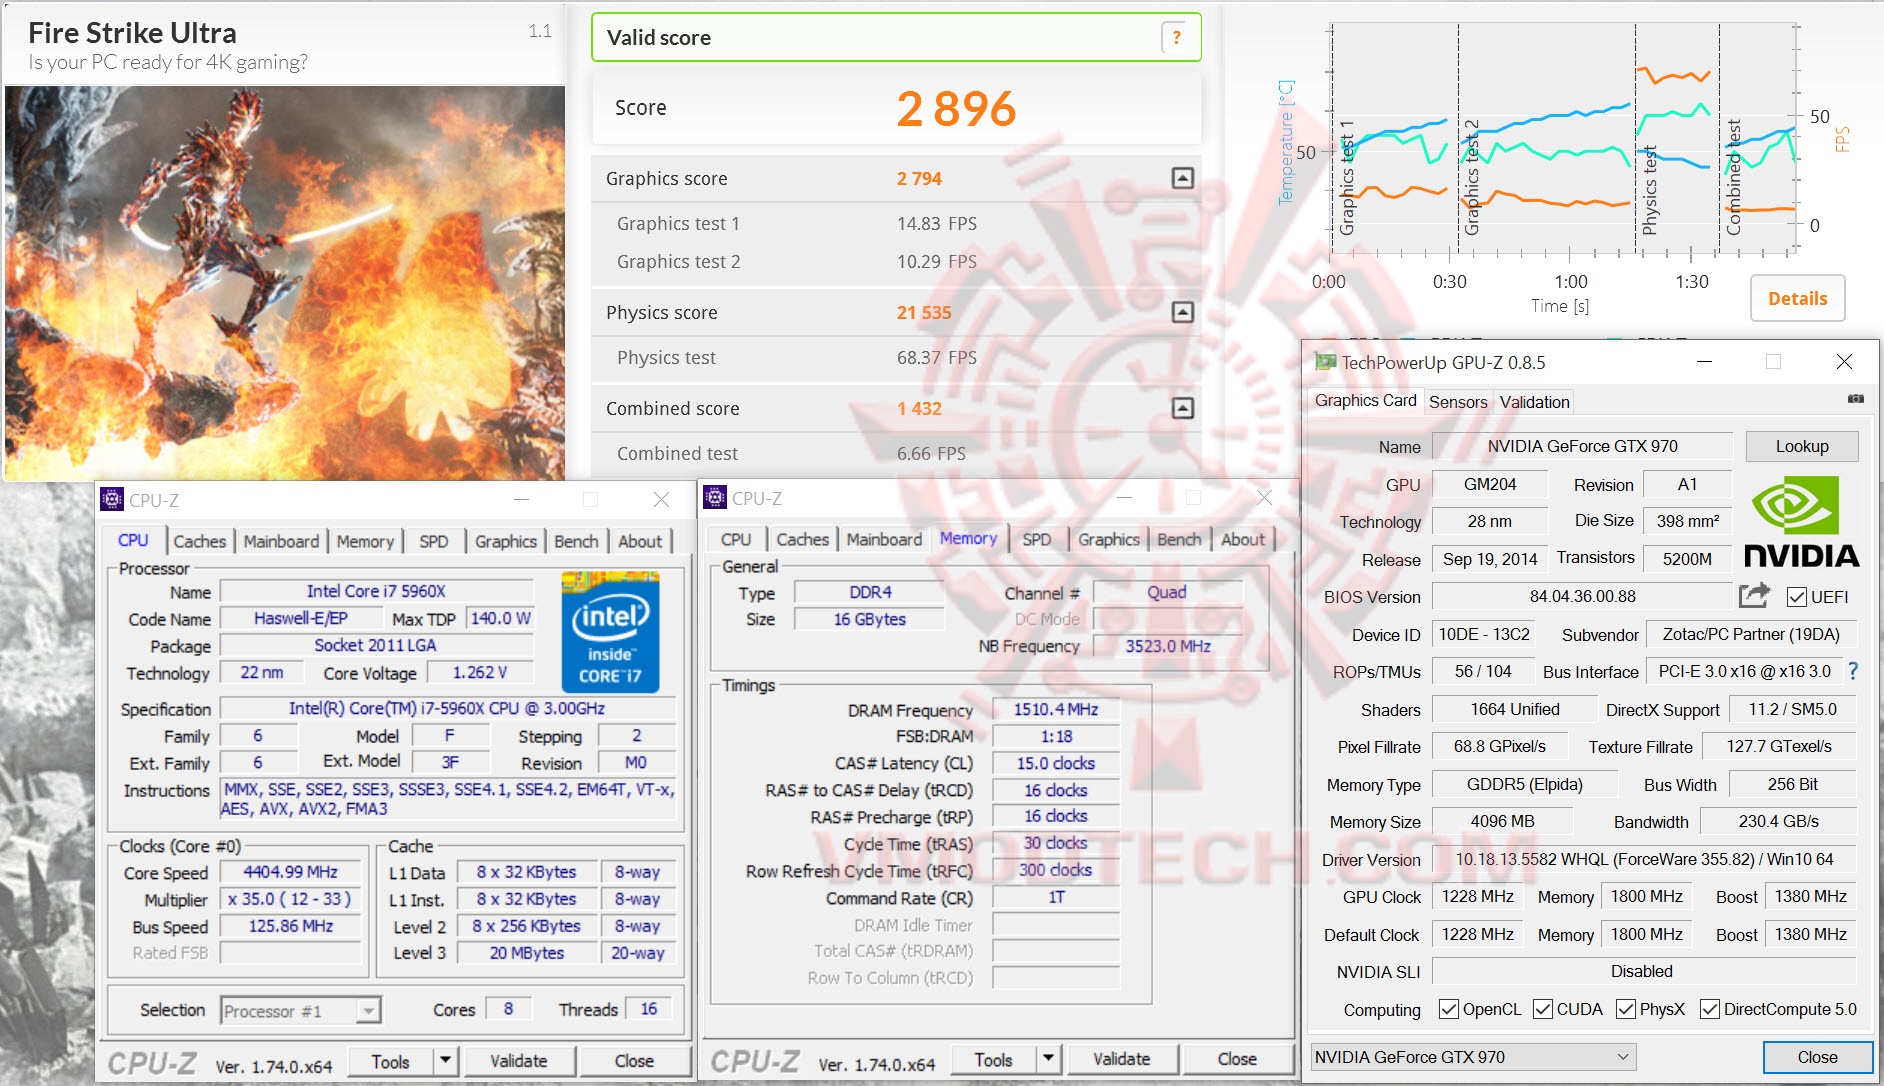This screenshot has height=1086, width=1884.
Task: Click Validate button in left CPU-Z window
Action: click(518, 1061)
